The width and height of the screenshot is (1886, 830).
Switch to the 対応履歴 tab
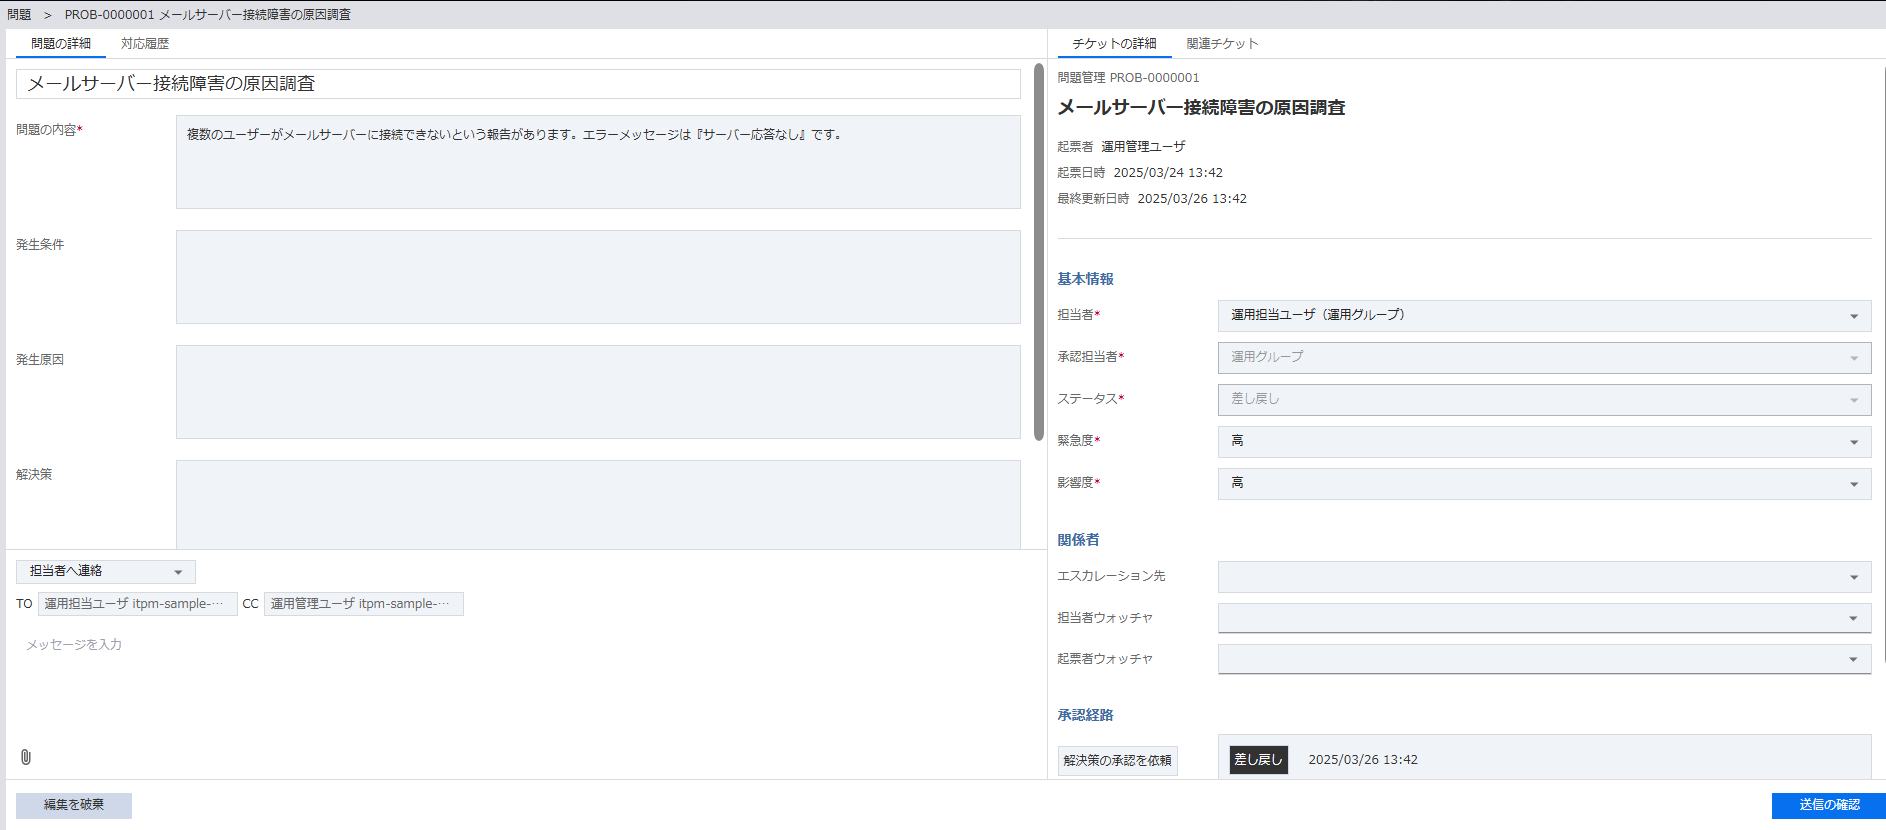click(145, 44)
